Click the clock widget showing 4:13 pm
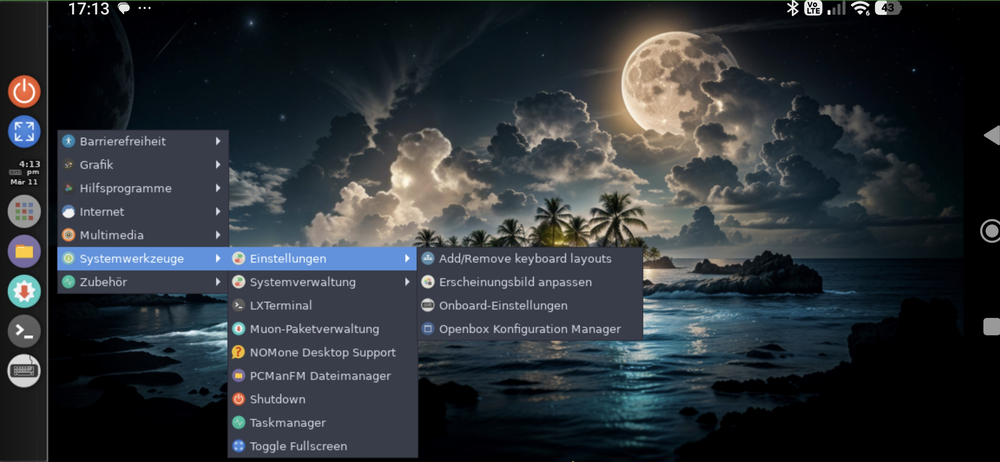The width and height of the screenshot is (1000, 462). (25, 172)
